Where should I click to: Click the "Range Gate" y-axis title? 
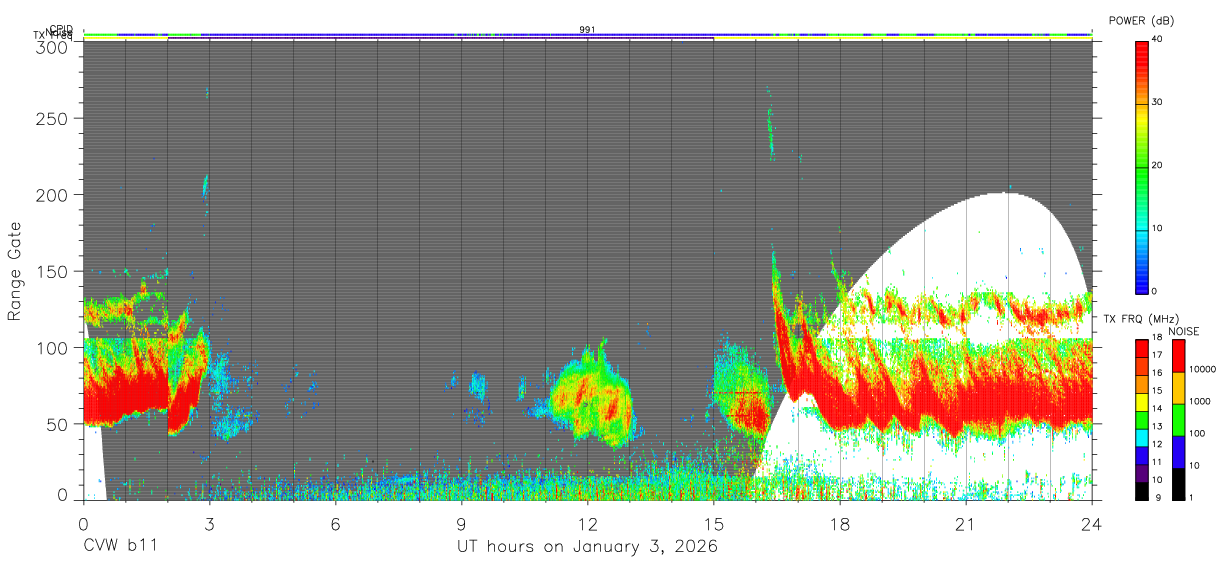15,271
